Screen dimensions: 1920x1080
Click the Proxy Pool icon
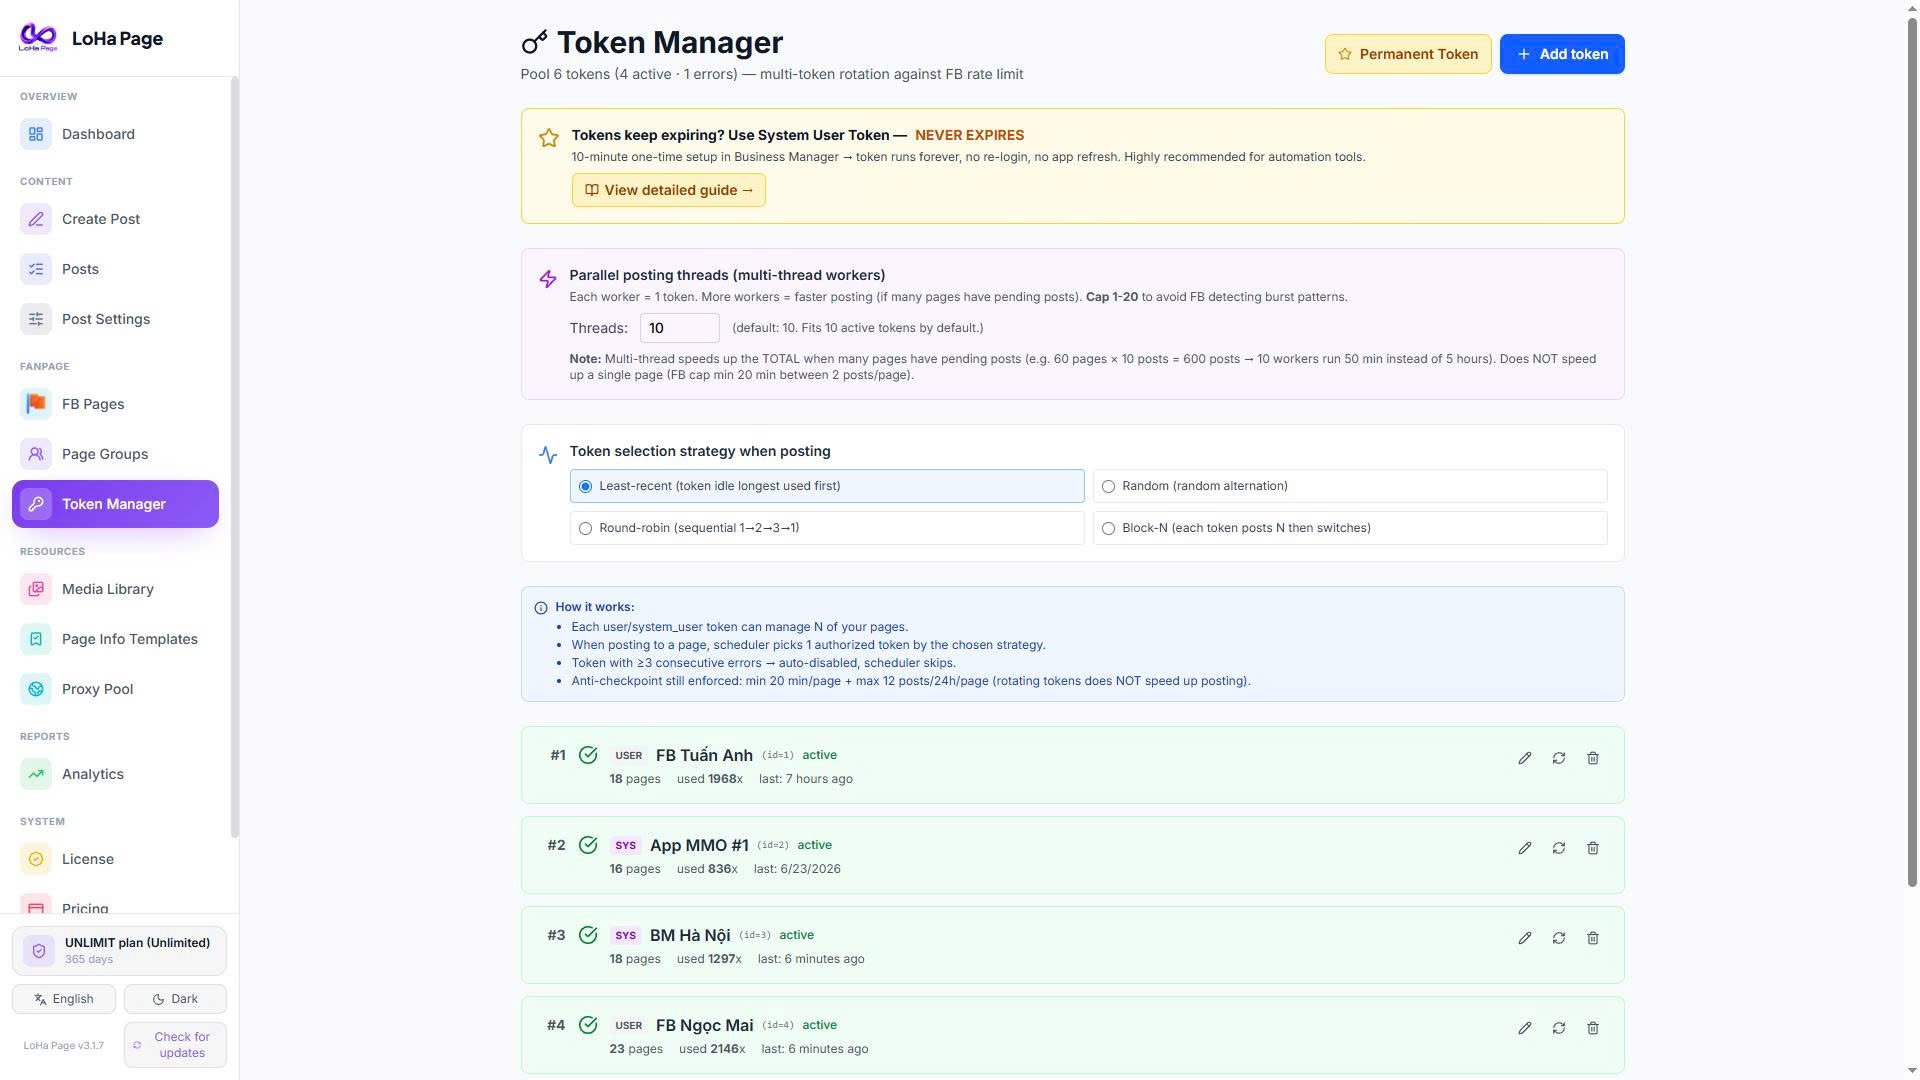[36, 689]
